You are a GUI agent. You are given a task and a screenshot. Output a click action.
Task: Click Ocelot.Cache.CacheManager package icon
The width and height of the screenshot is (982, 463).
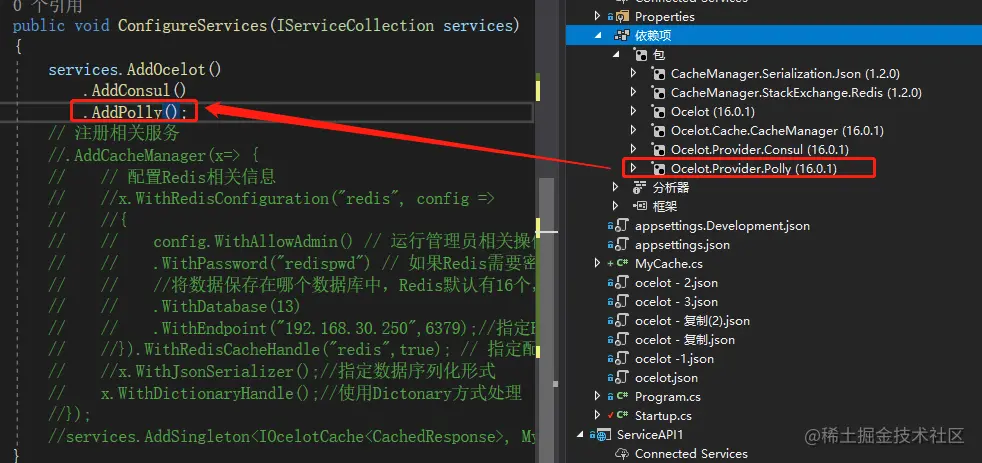coord(658,131)
